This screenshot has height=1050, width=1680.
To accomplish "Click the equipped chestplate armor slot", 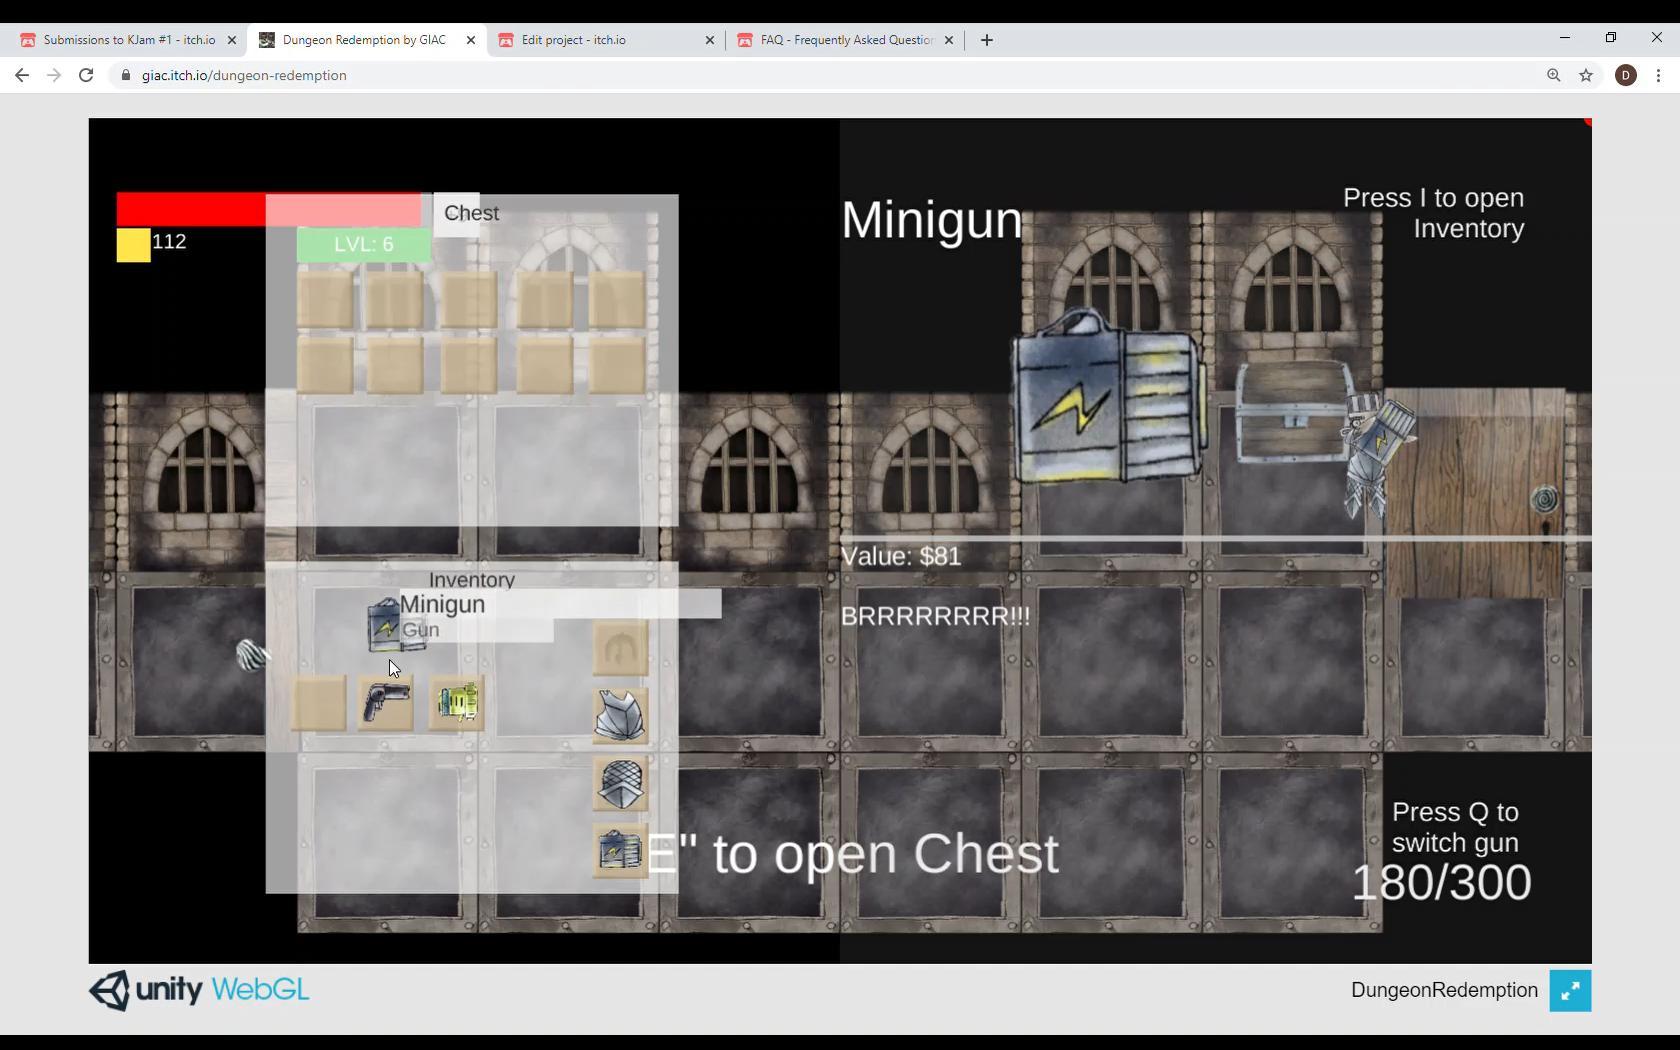I will click(620, 717).
